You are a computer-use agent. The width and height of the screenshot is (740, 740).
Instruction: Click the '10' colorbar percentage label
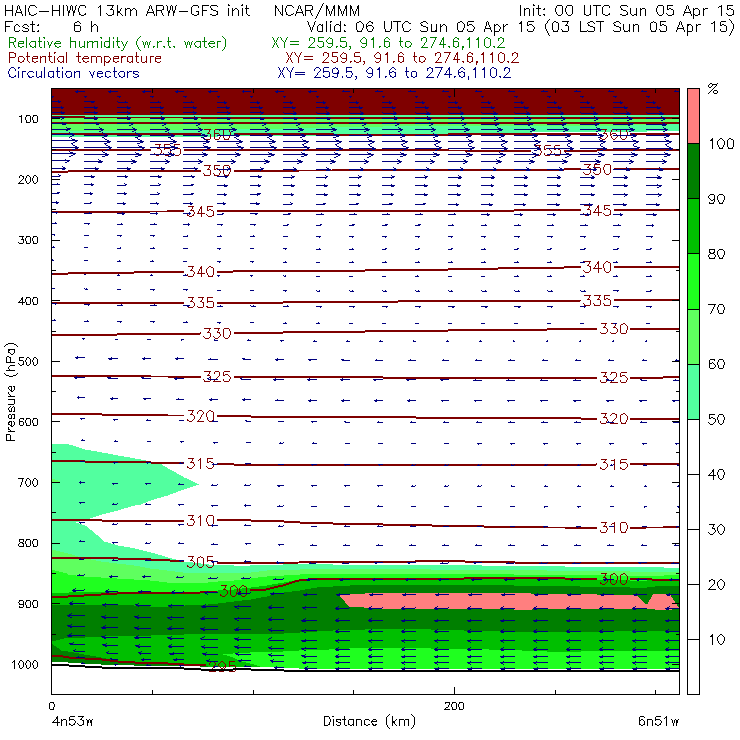coord(716,639)
